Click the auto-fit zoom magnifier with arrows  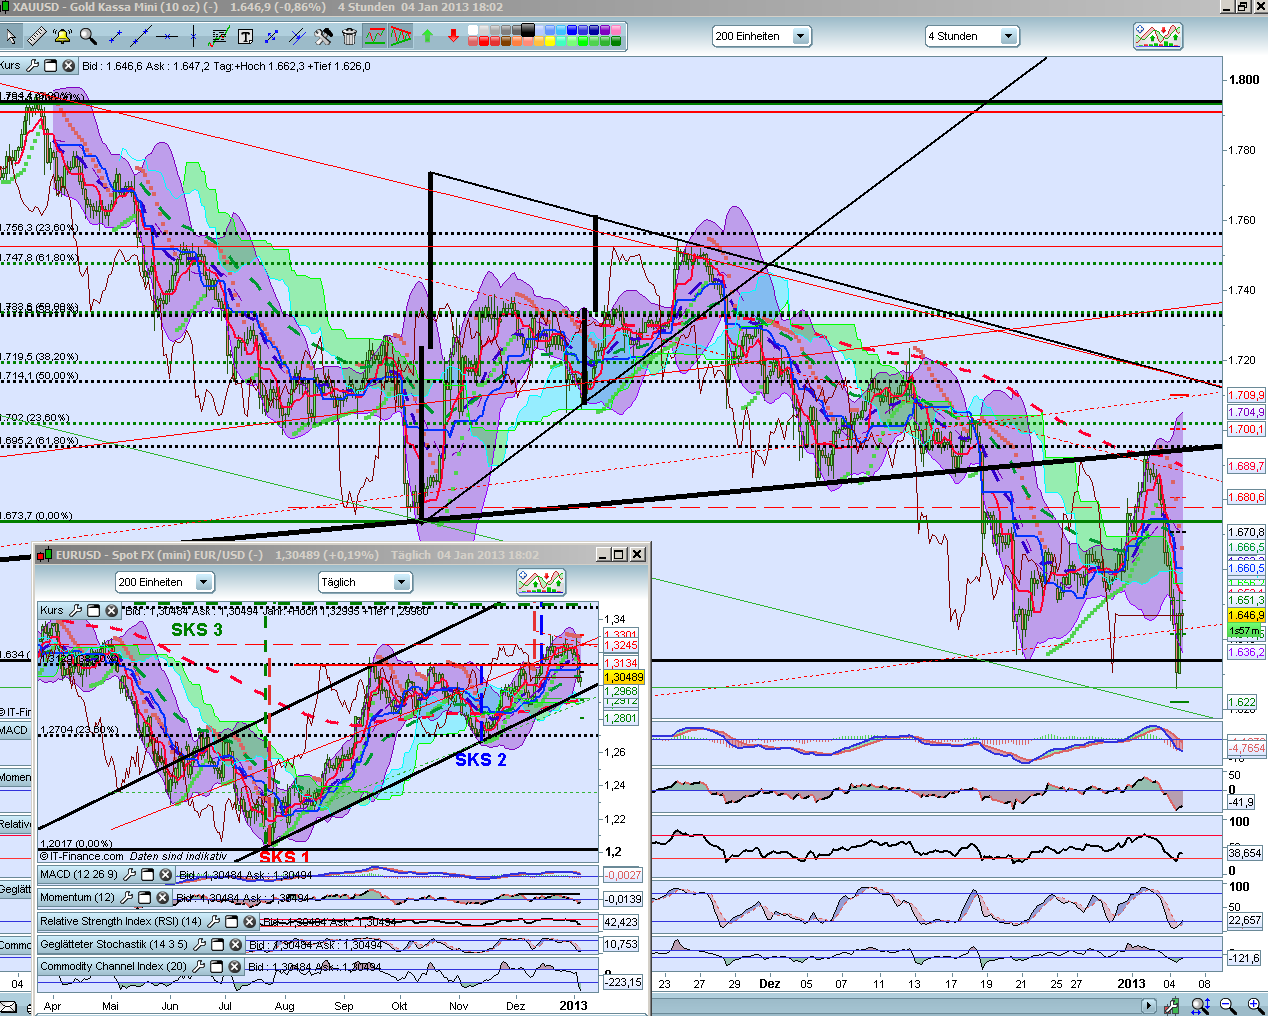[x=1202, y=1006]
